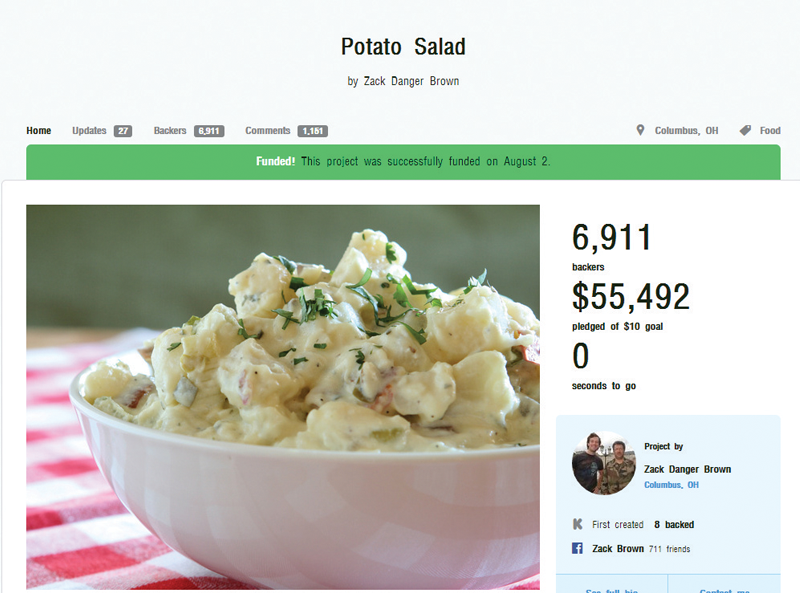800x593 pixels.
Task: Click the blue Columbus, OH link under creator
Action: tap(671, 485)
